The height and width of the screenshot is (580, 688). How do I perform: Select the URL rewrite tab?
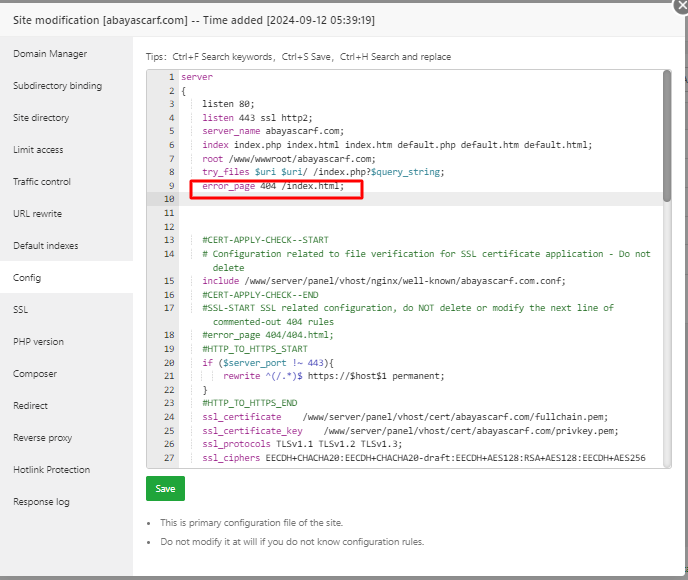click(x=37, y=214)
